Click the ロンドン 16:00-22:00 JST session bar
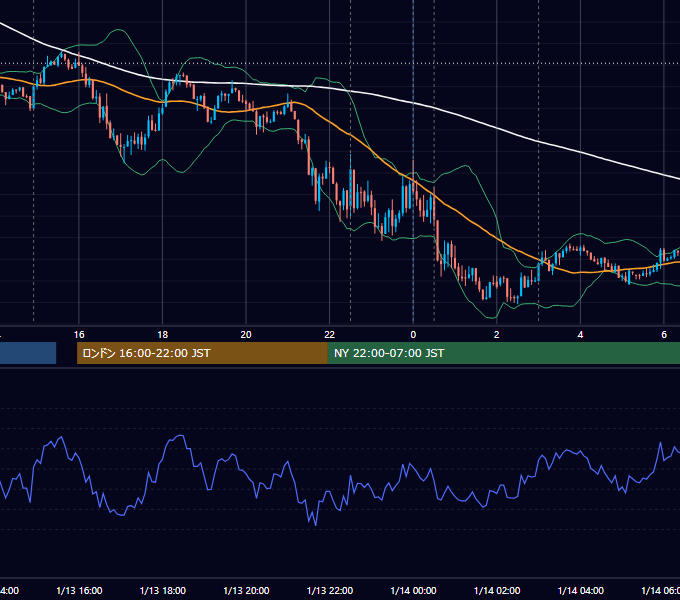This screenshot has height=600, width=680. pyautogui.click(x=202, y=353)
